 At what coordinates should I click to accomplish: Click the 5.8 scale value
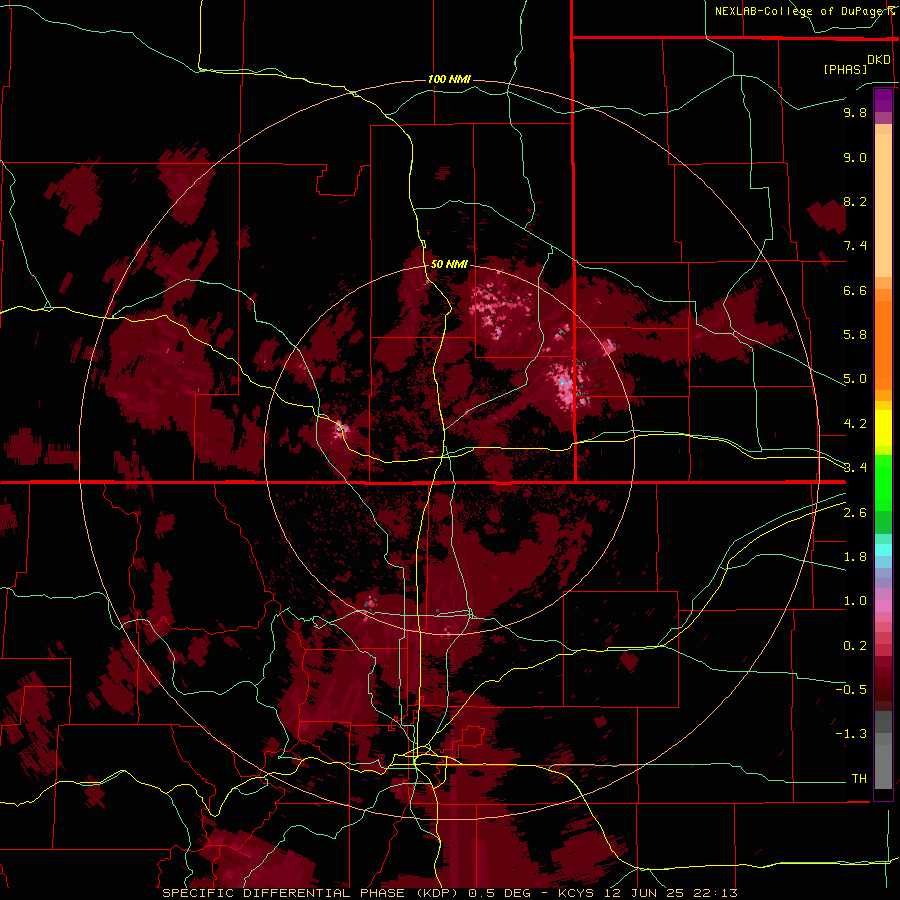point(855,335)
